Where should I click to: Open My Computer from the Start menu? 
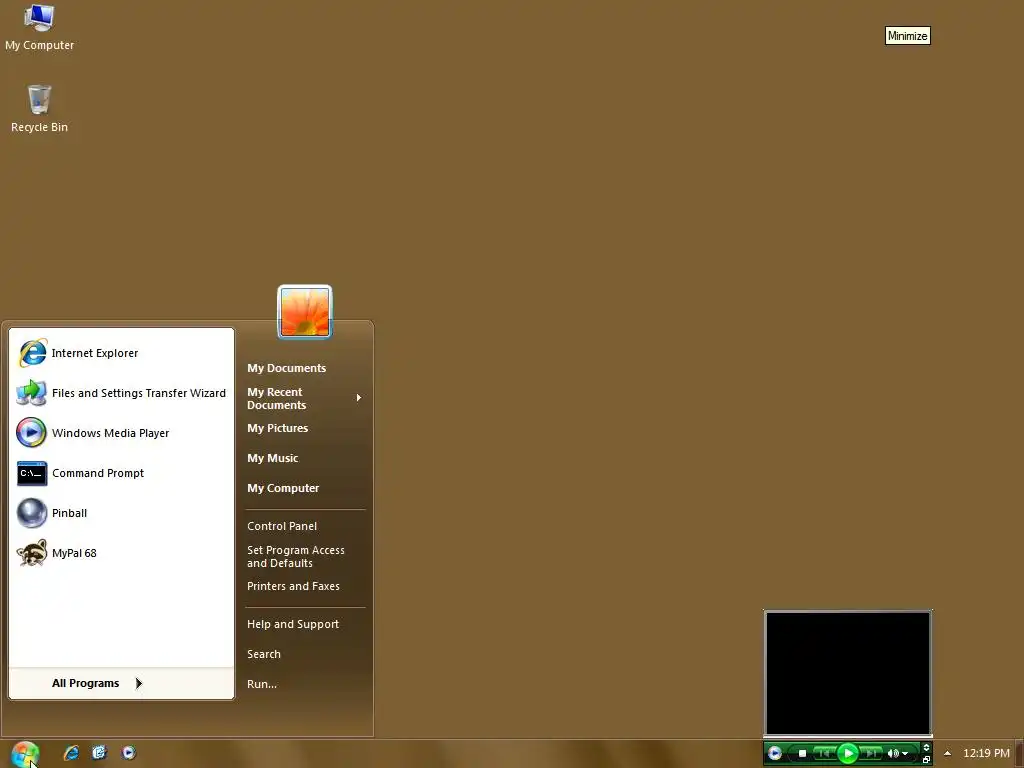pyautogui.click(x=304, y=488)
